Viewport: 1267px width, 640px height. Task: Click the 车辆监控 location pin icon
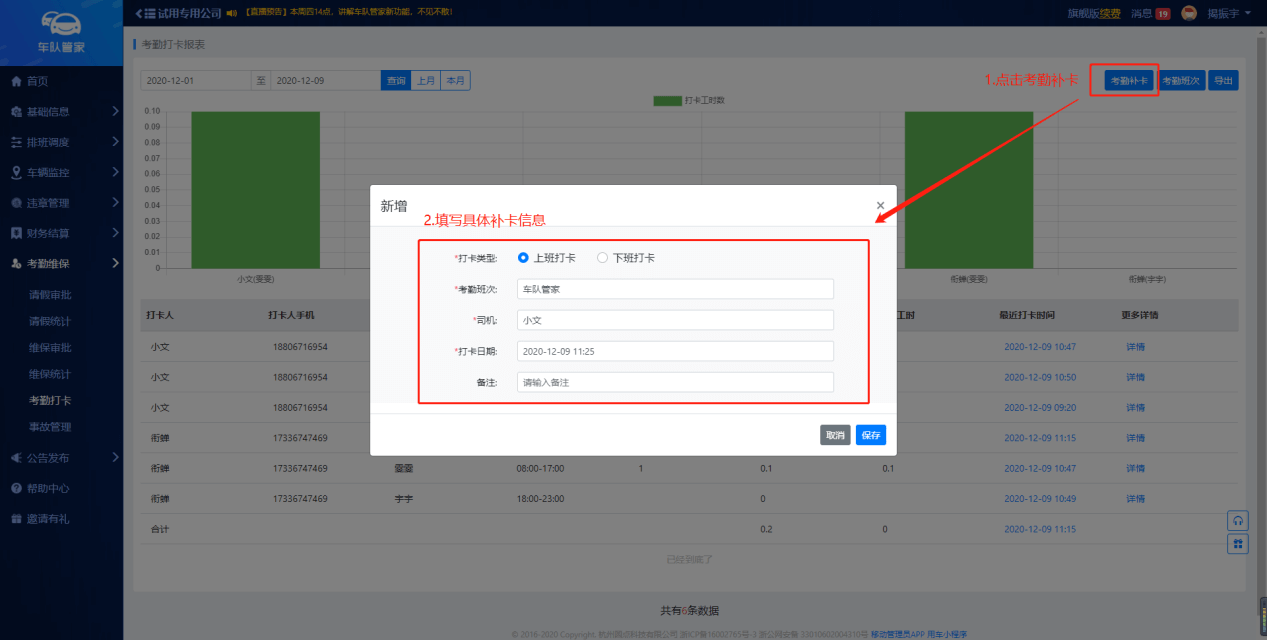[16, 173]
